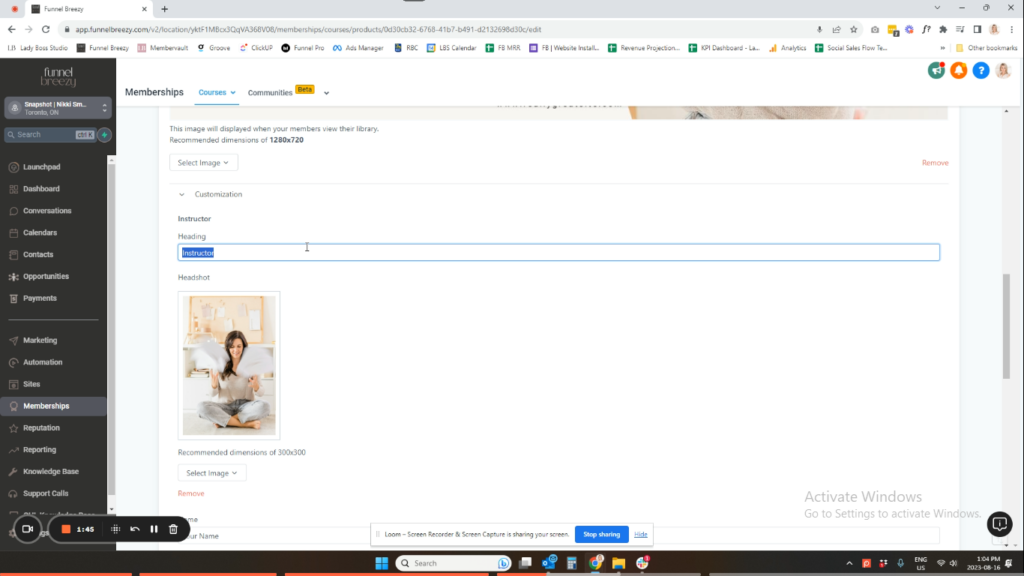This screenshot has height=576, width=1024.
Task: Click the blue help question mark icon
Action: [980, 70]
